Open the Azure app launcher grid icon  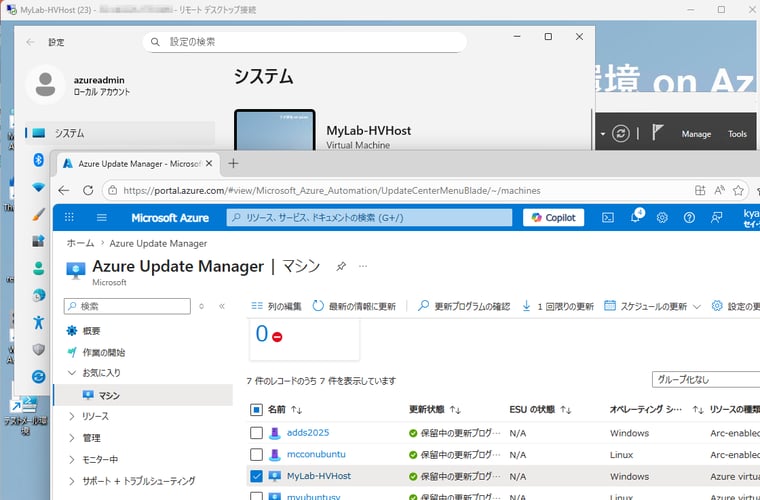tap(69, 218)
